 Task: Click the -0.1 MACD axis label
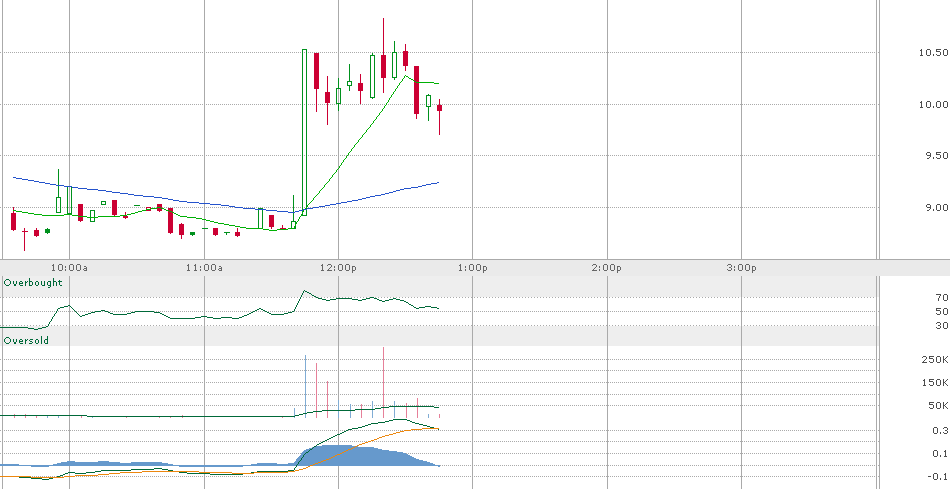coord(938,476)
